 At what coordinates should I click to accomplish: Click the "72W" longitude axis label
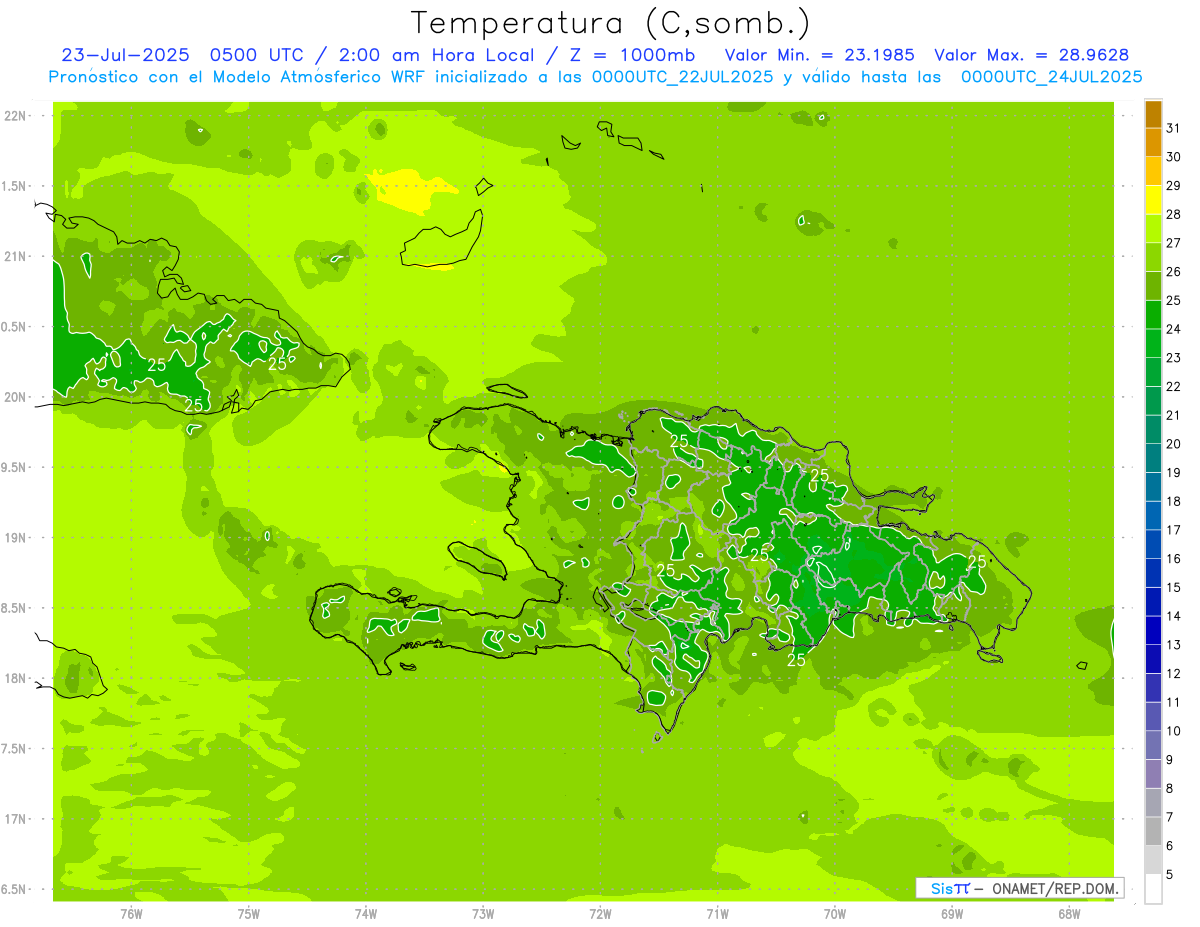point(600,913)
